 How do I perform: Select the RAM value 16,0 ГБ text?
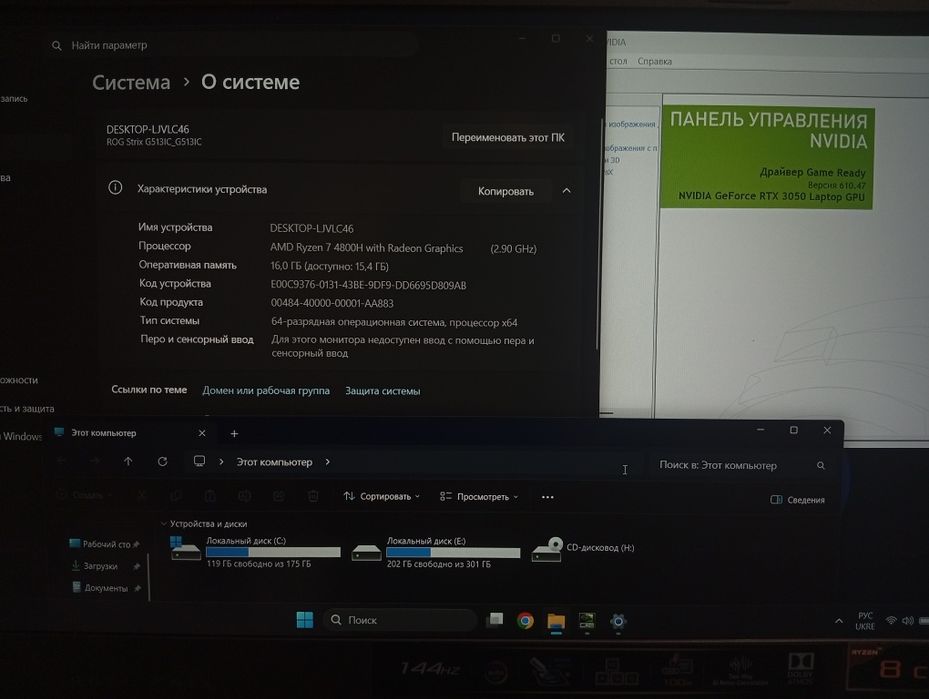point(329,266)
